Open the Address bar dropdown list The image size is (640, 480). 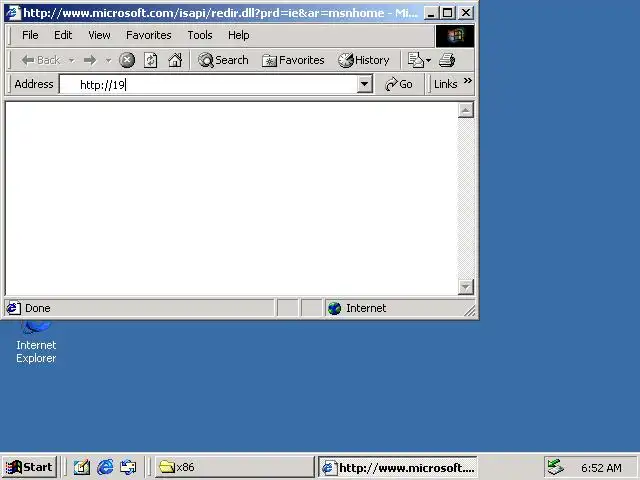(364, 84)
